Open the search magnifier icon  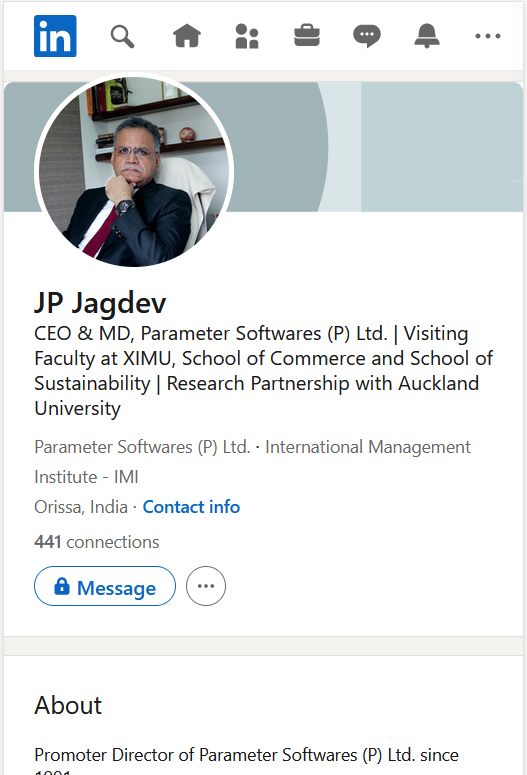(x=122, y=37)
